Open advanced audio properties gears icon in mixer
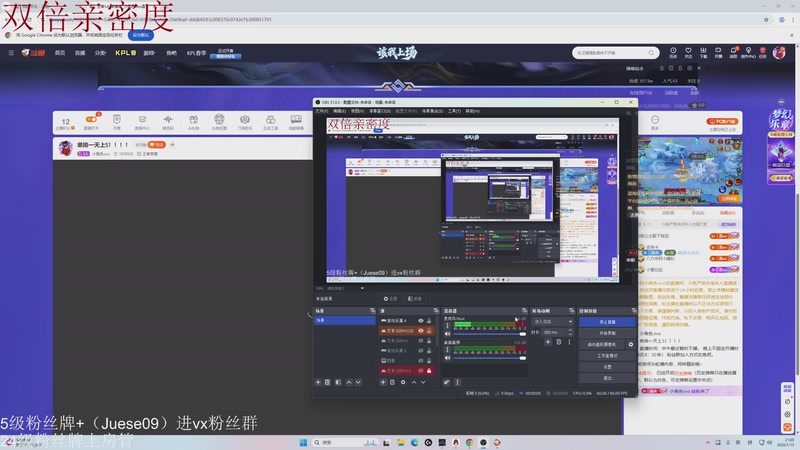800x450 pixels. point(446,382)
